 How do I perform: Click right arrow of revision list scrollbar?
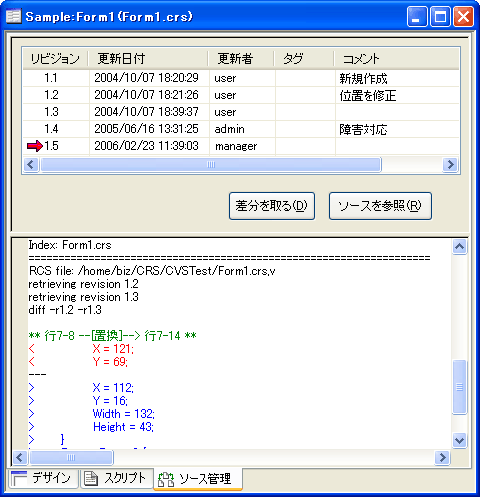point(450,165)
